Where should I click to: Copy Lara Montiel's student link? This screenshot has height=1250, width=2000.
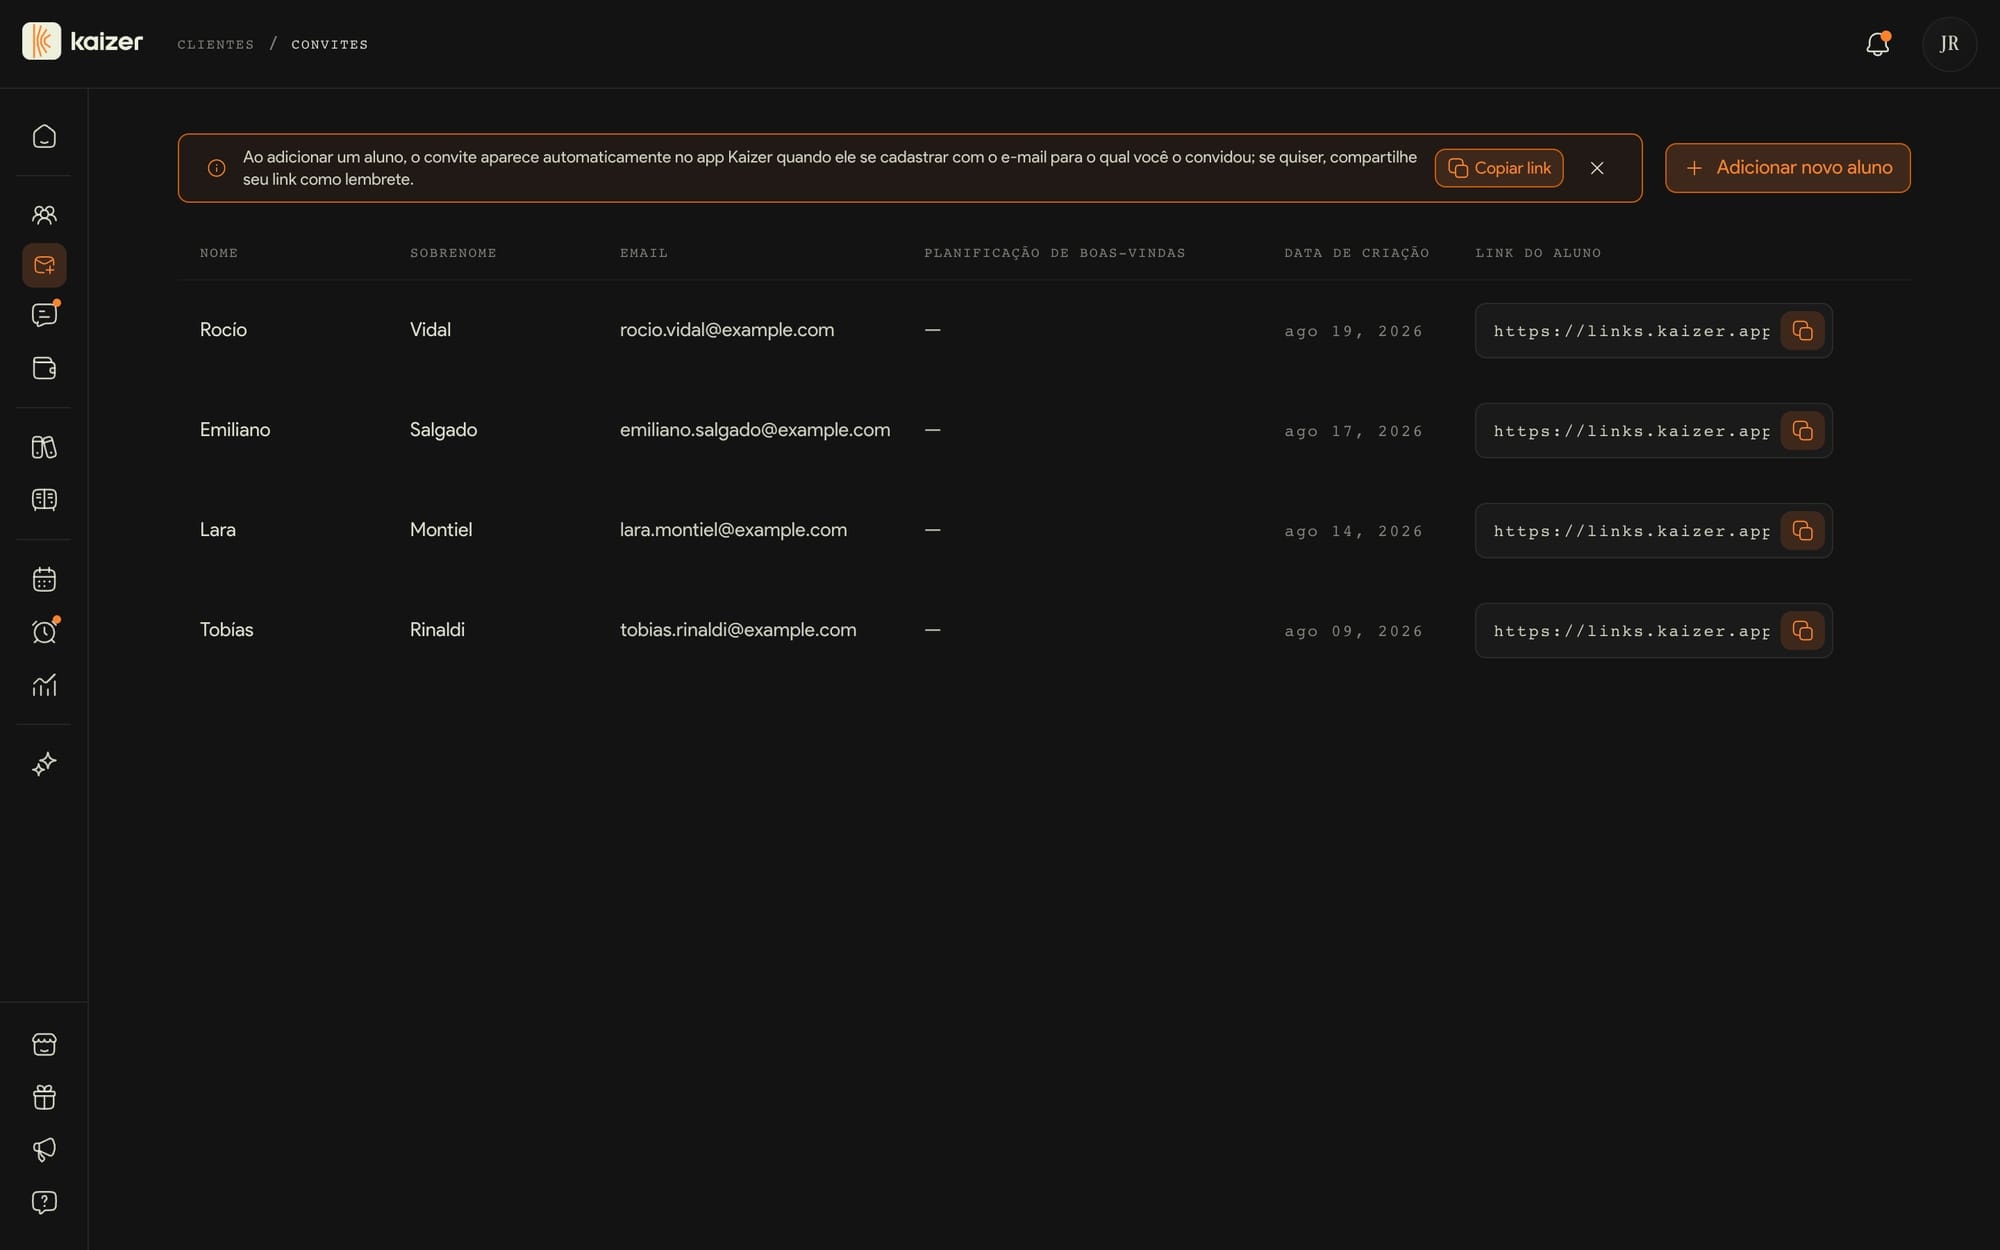click(x=1802, y=531)
